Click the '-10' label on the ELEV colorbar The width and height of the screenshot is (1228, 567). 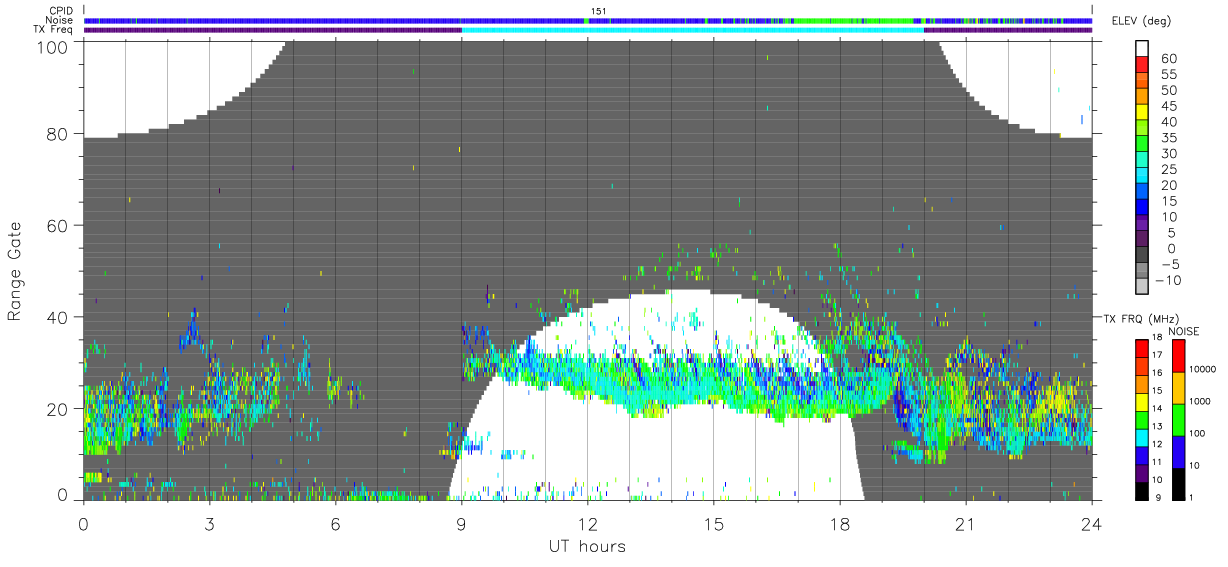(1168, 281)
